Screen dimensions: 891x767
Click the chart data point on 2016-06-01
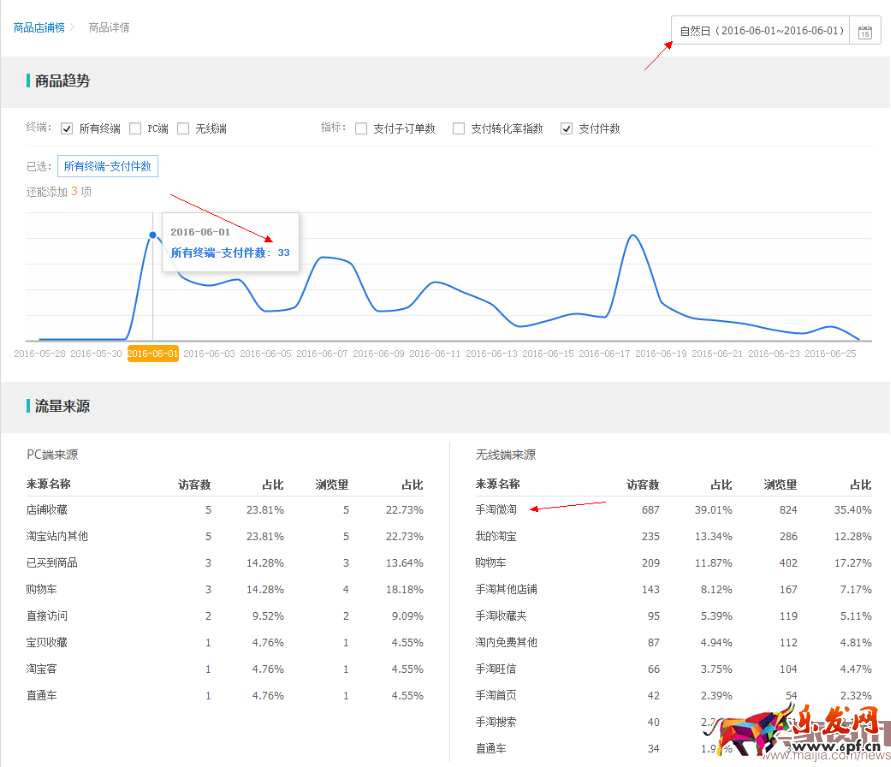coord(153,236)
